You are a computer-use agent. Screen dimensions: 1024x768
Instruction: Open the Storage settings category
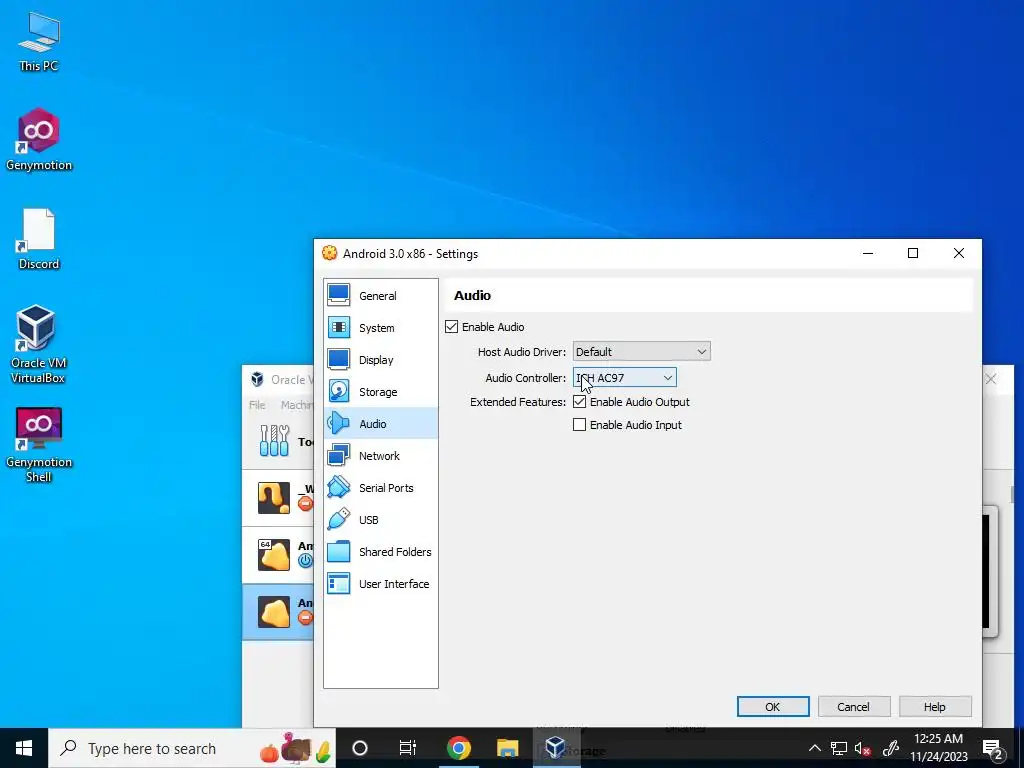point(380,392)
